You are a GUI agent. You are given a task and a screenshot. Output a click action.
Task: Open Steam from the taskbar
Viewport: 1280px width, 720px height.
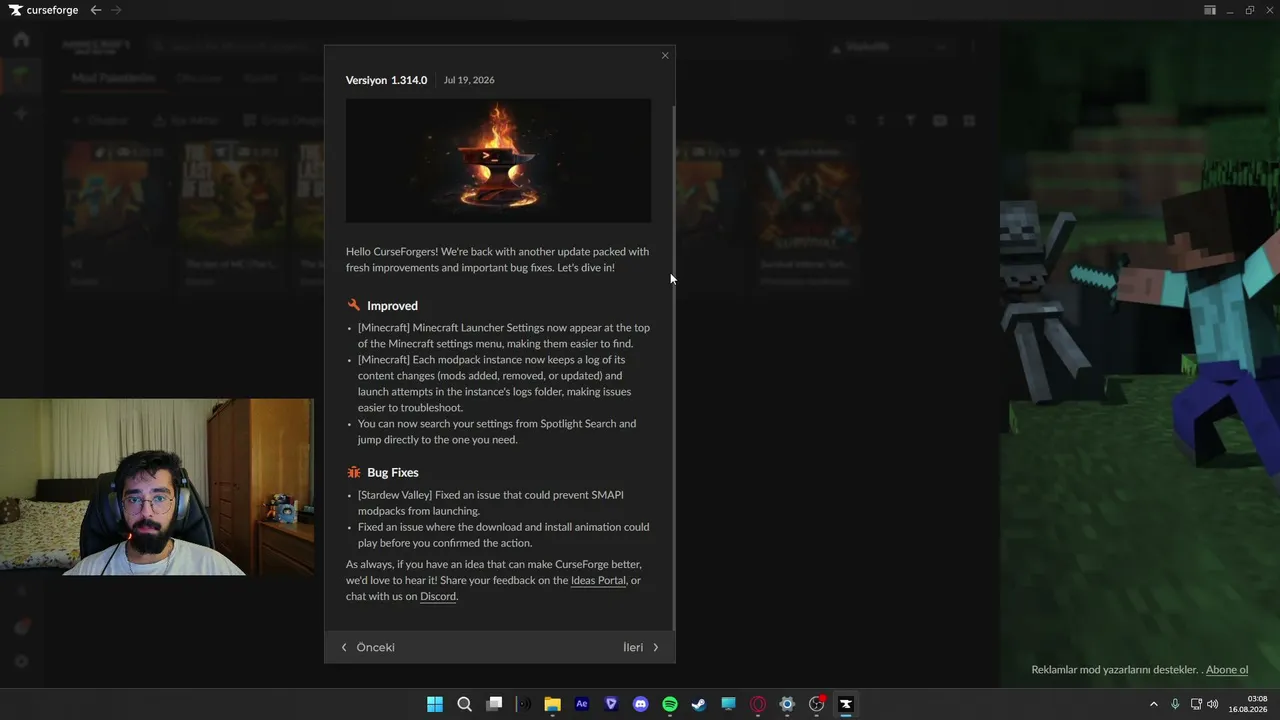point(699,704)
